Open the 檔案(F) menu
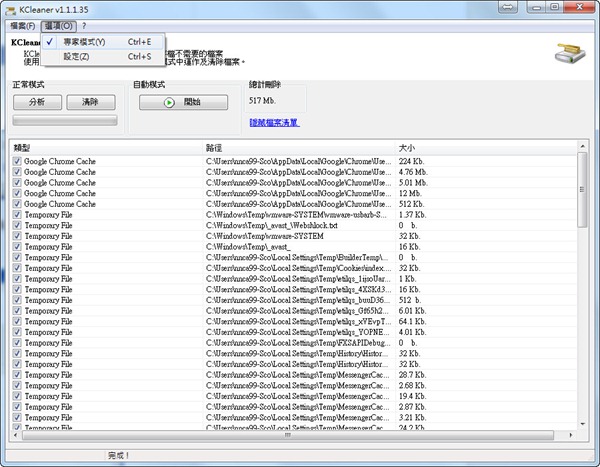 tap(23, 26)
